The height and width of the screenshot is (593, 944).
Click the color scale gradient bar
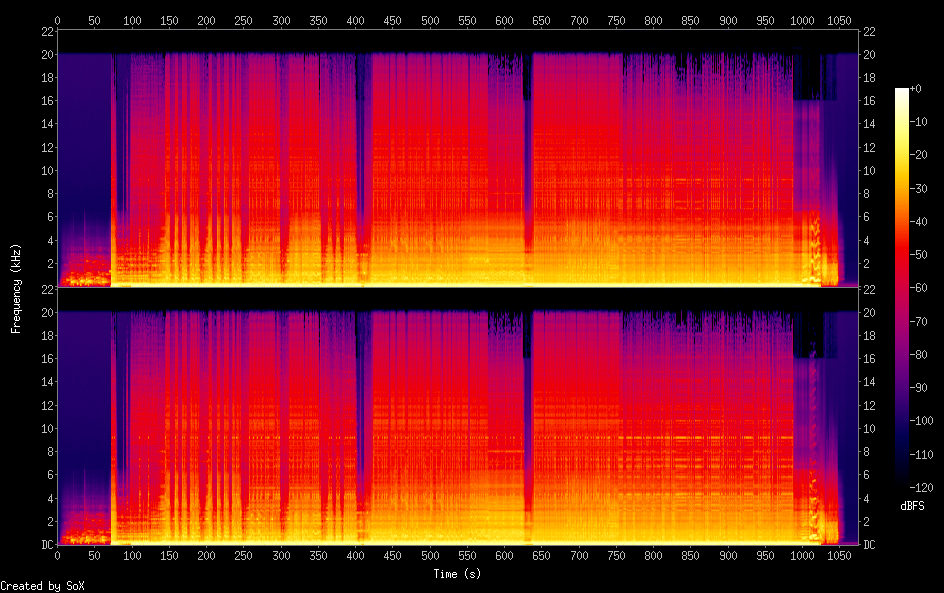point(902,292)
